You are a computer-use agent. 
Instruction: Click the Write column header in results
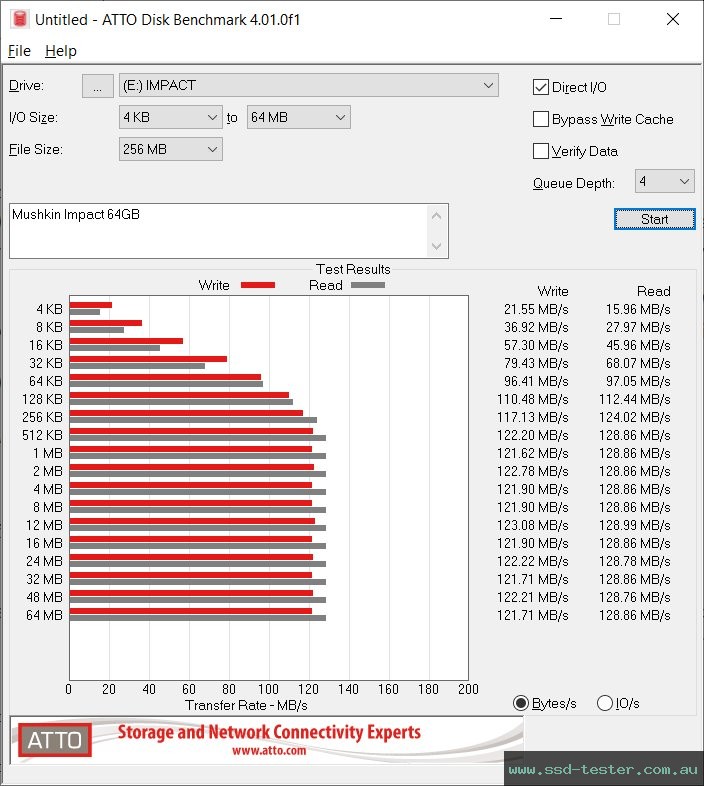coord(553,291)
